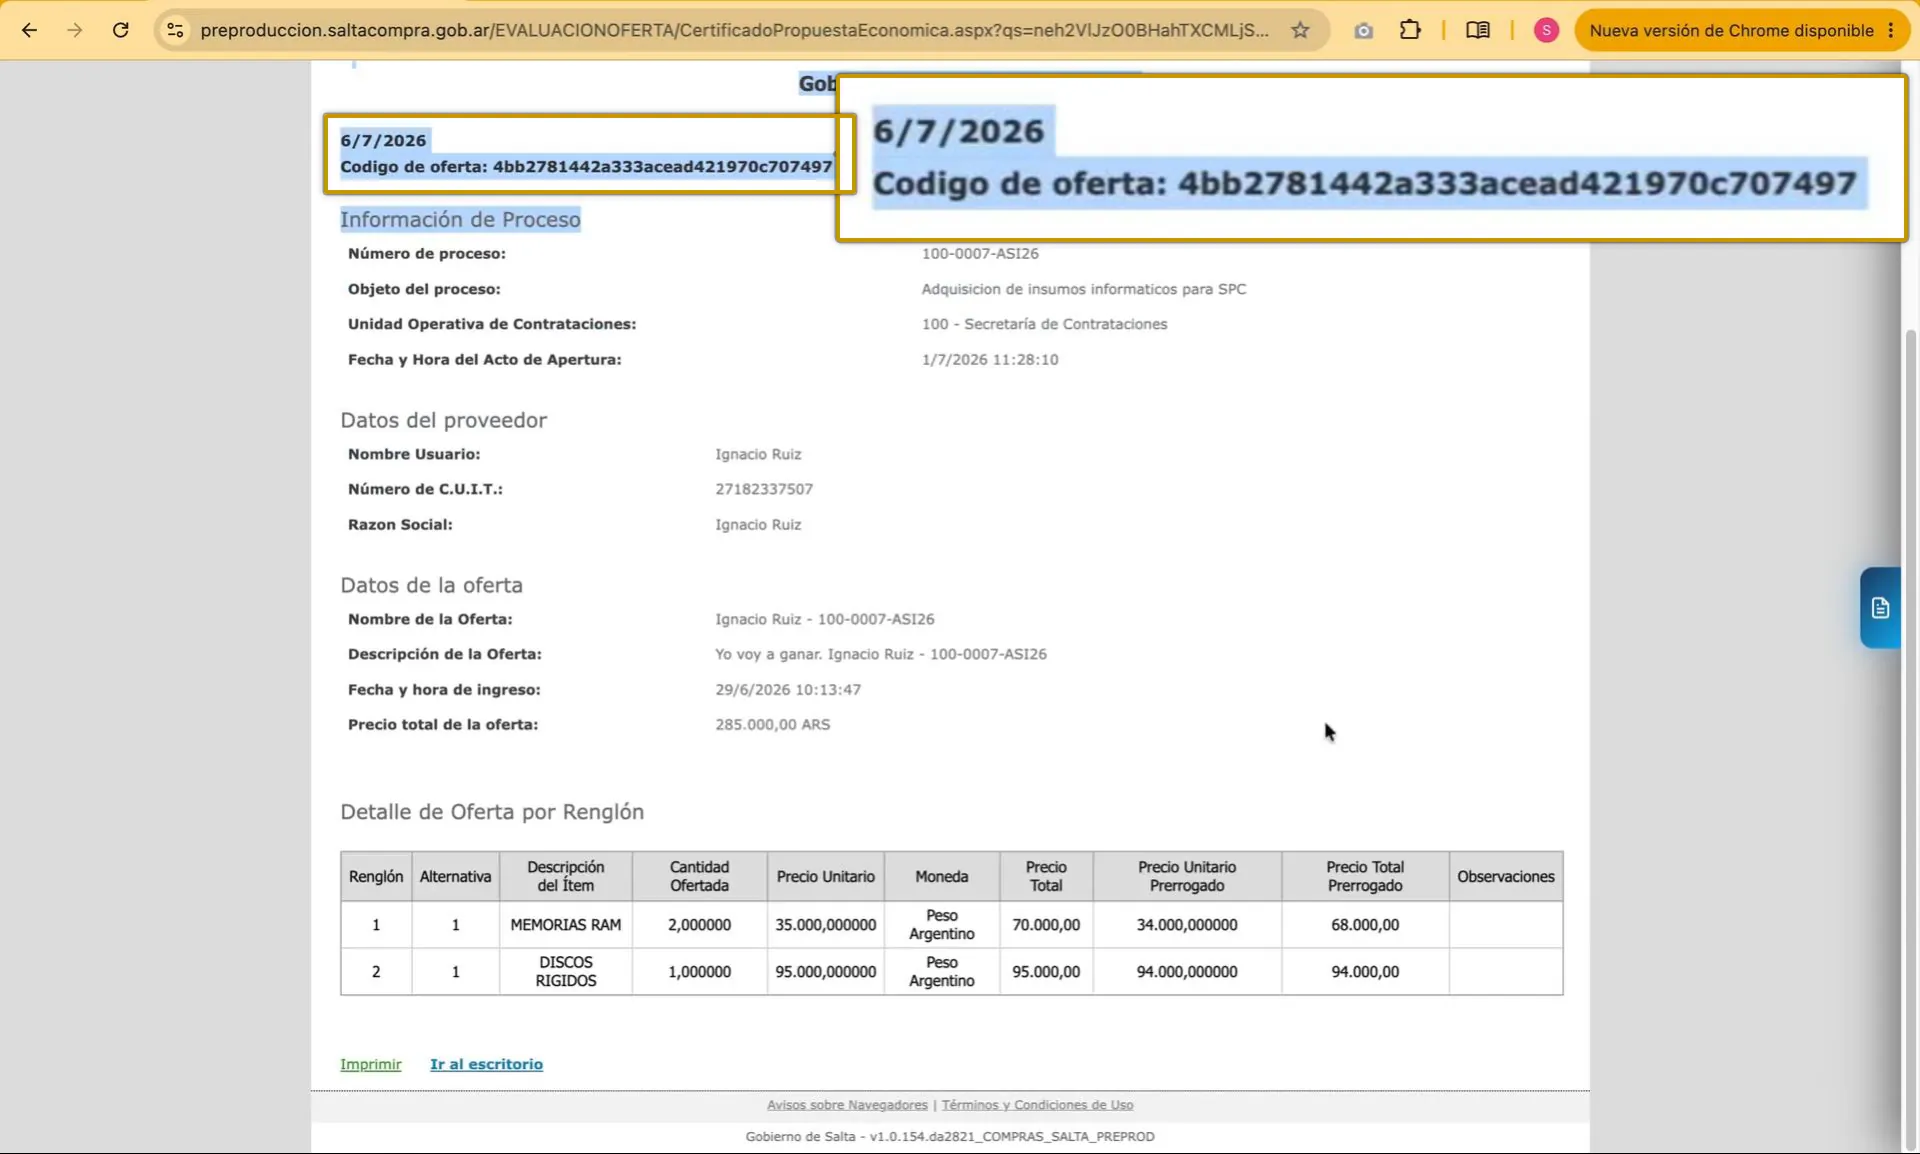Click the 70.000,00 Precio Total cell

[x=1046, y=925]
